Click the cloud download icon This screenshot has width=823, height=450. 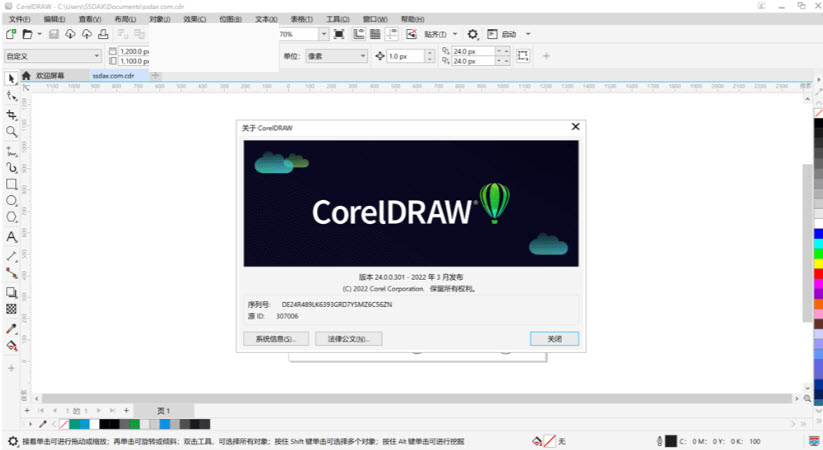point(70,34)
